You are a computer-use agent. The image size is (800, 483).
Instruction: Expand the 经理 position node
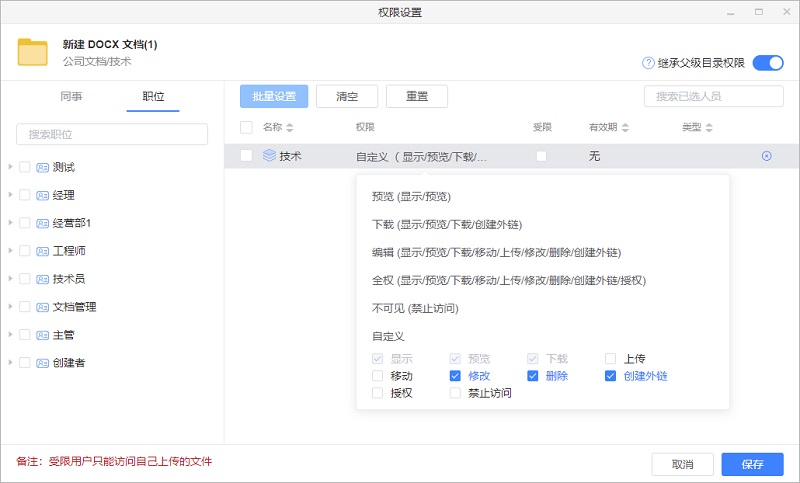[10, 195]
